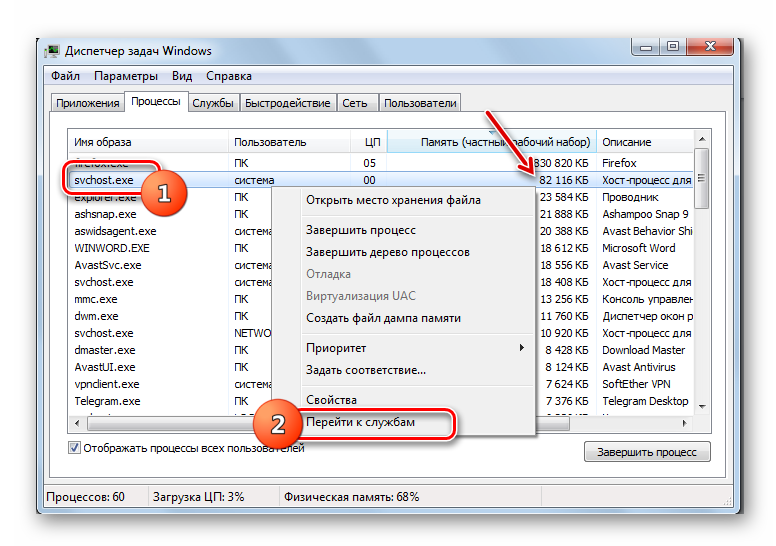
Task: Close the Task Manager window
Action: [x=710, y=47]
